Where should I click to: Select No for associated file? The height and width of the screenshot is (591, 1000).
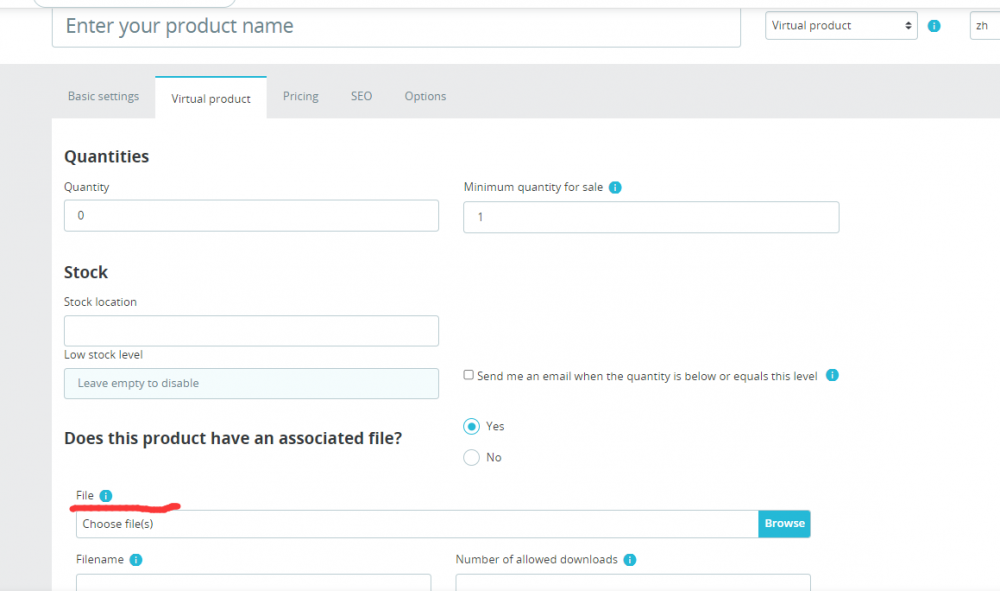472,458
